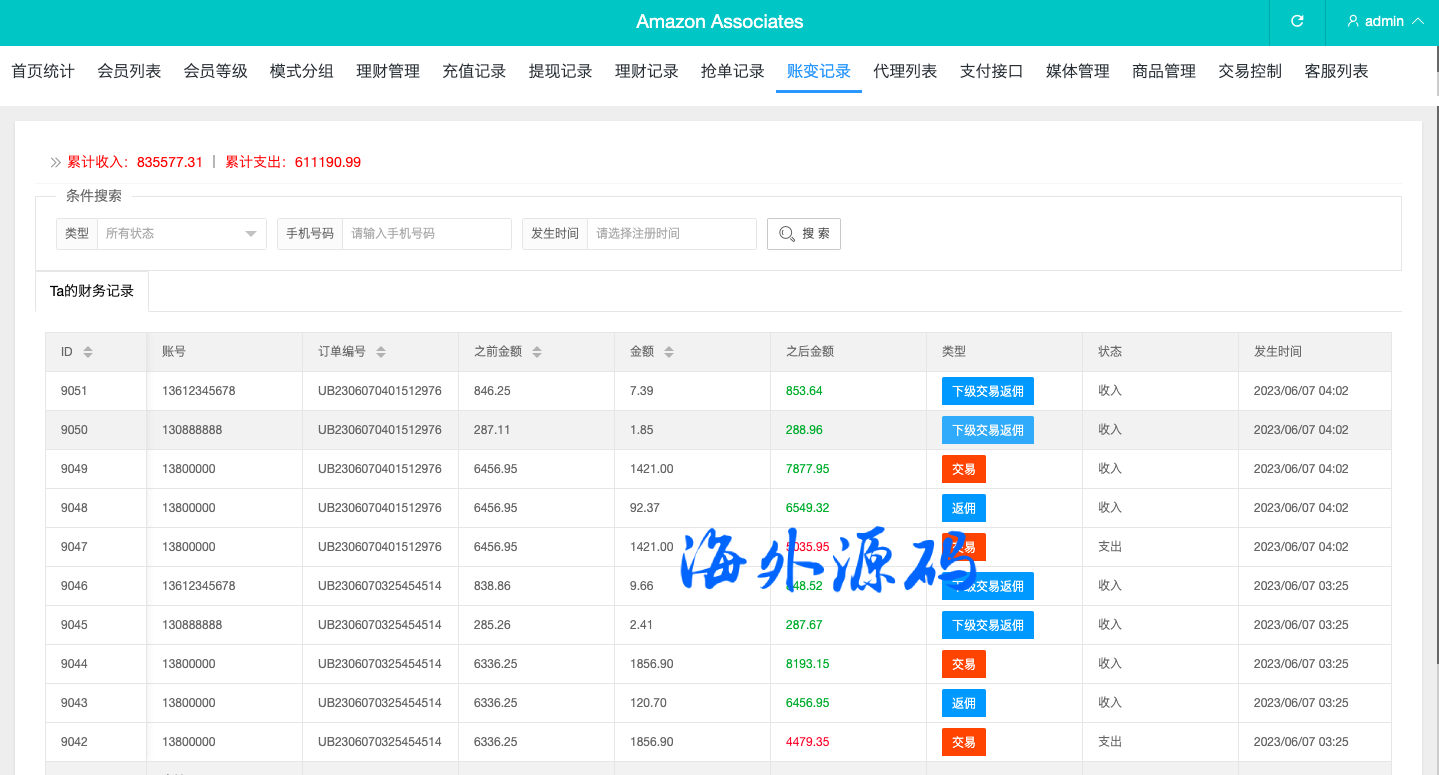Sort by 金额 column arrows

[x=669, y=352]
